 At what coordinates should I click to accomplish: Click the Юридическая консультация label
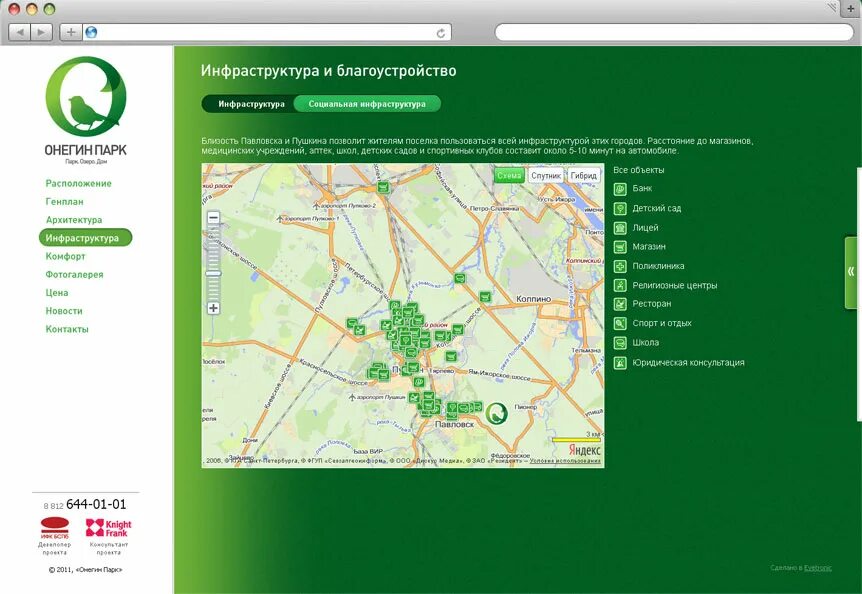(688, 363)
